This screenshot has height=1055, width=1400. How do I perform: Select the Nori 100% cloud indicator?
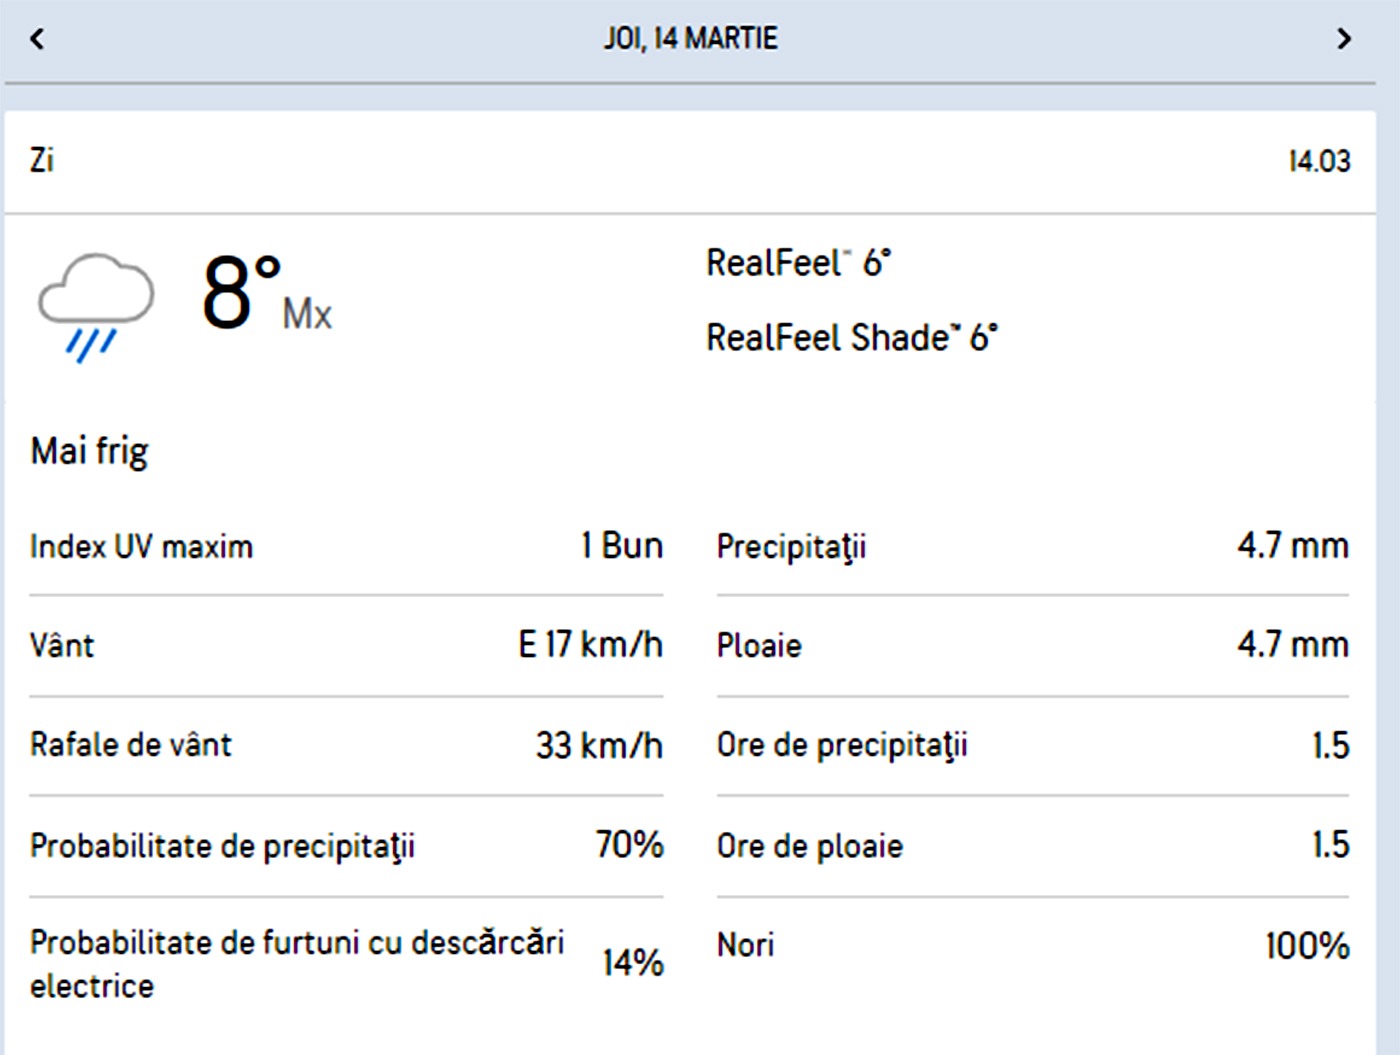tap(1030, 944)
